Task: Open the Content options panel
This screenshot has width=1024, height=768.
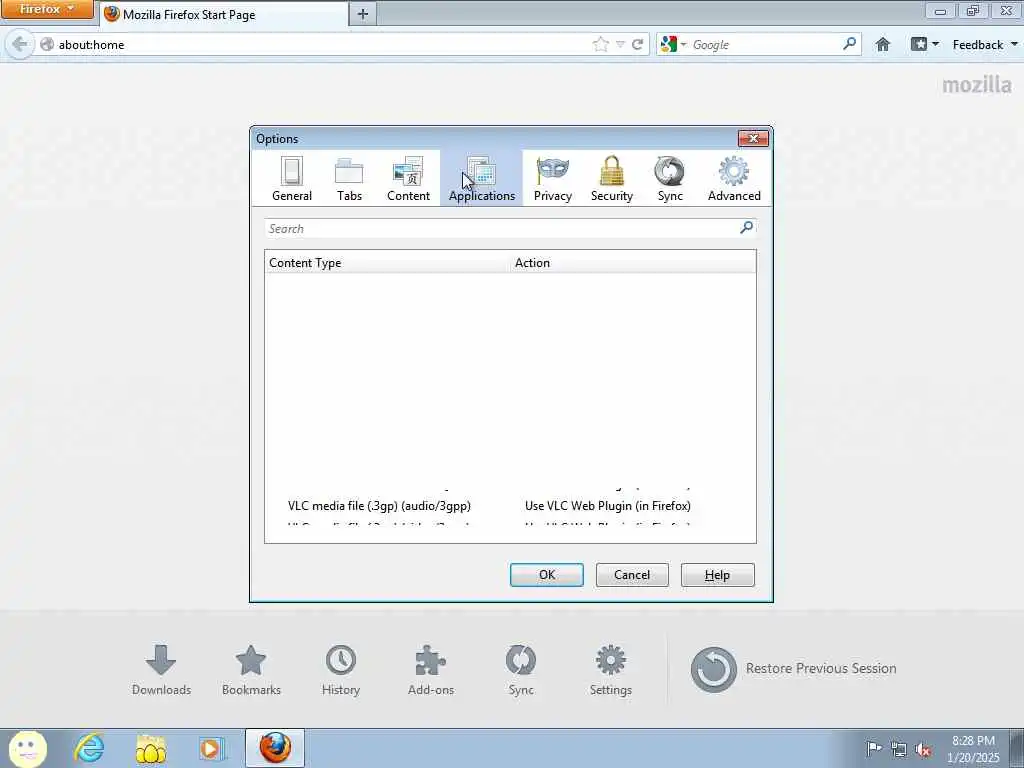Action: (408, 178)
